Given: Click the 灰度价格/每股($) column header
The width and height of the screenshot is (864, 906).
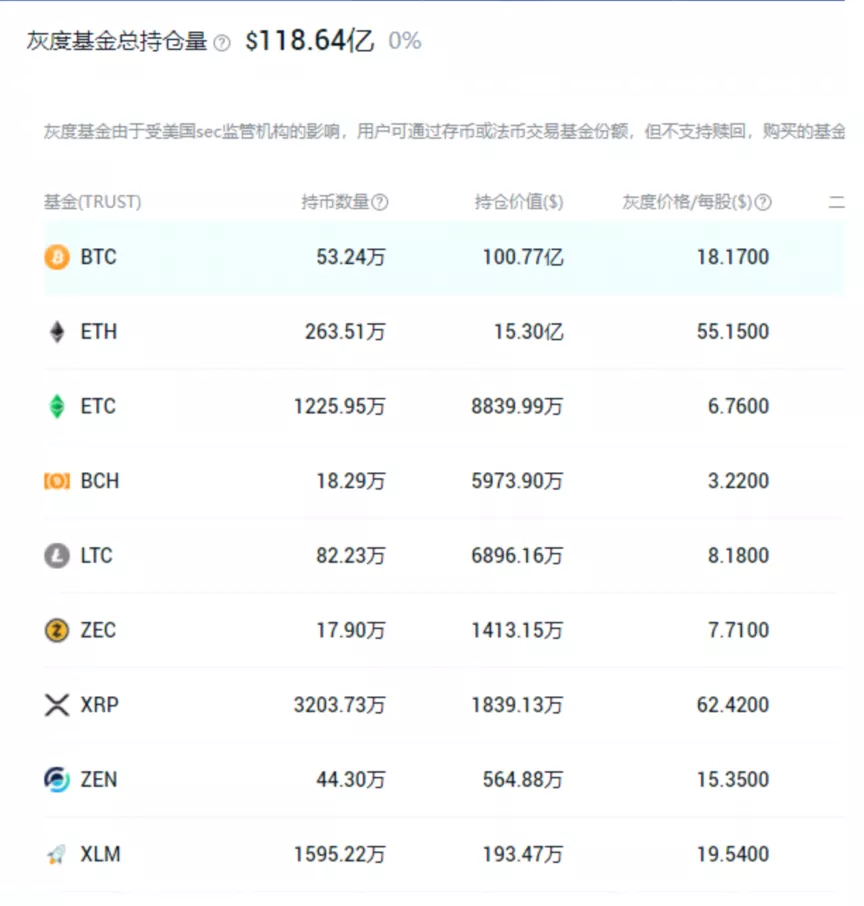Looking at the screenshot, I should point(687,202).
